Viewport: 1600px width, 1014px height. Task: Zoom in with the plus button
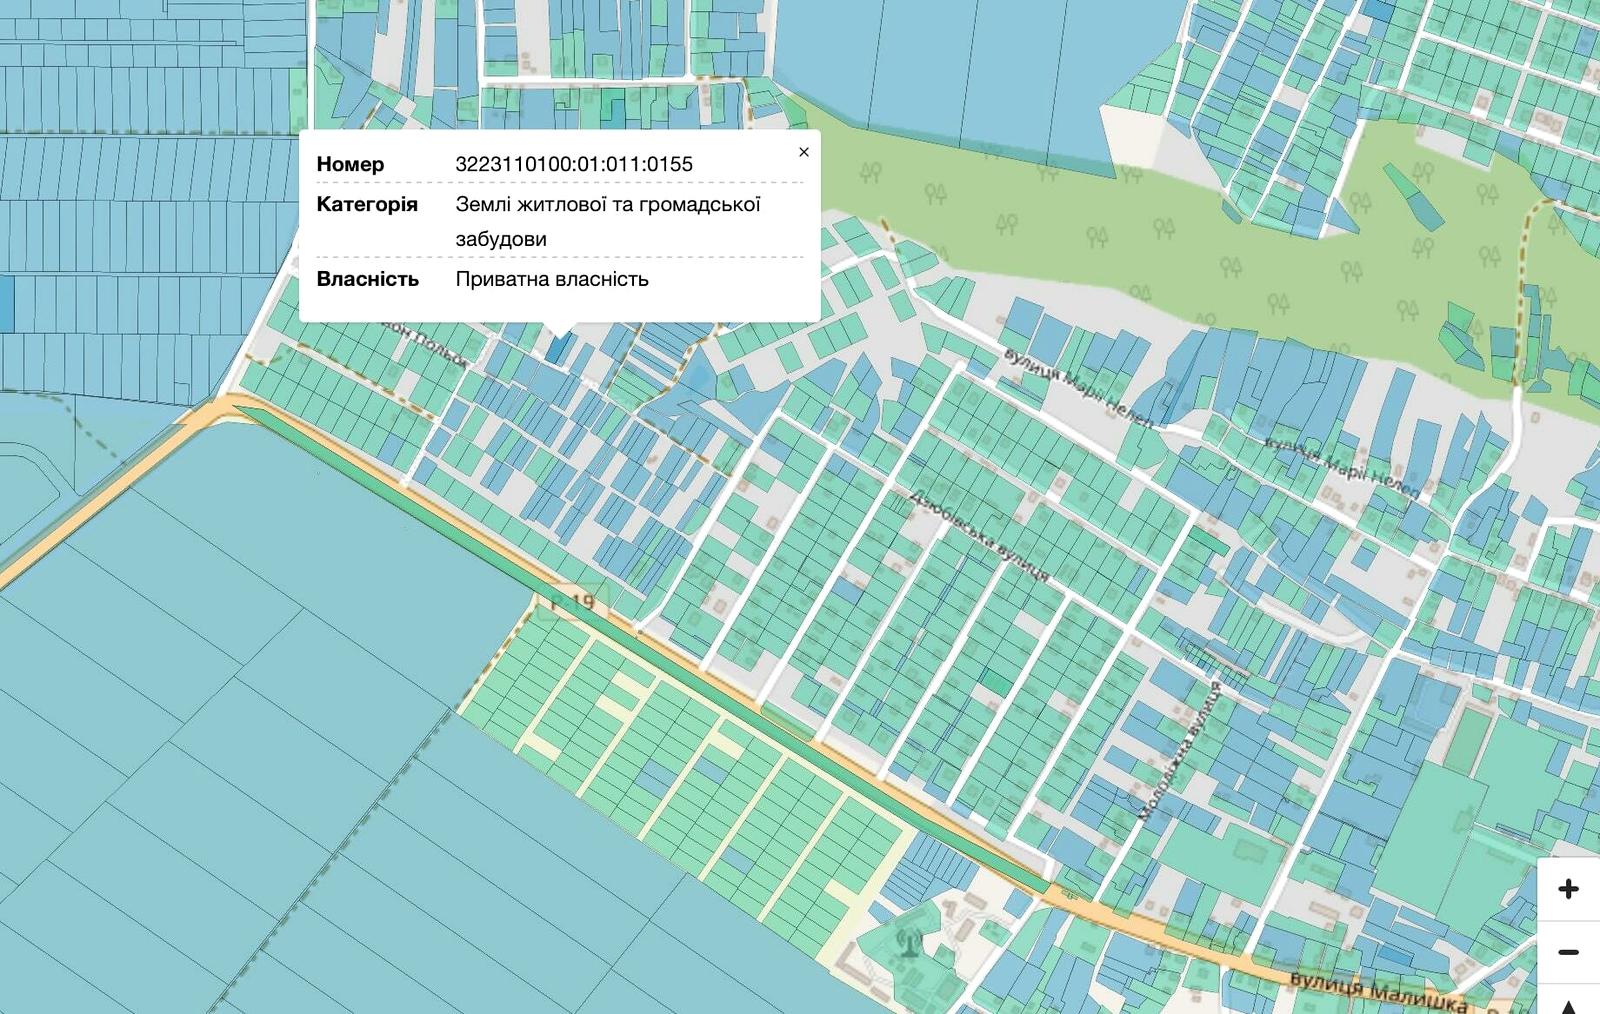pyautogui.click(x=1567, y=888)
